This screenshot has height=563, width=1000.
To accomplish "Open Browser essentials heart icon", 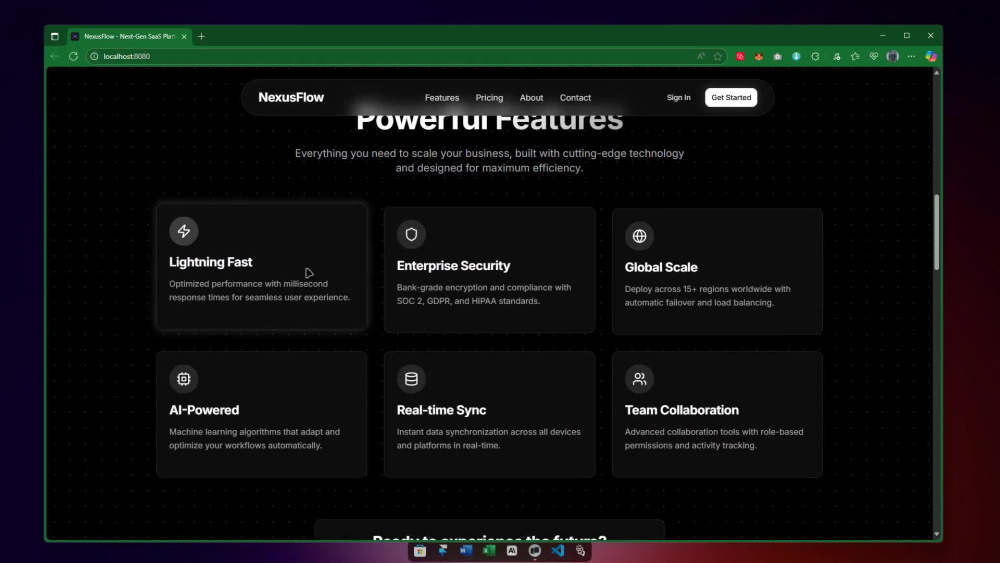I will point(874,56).
